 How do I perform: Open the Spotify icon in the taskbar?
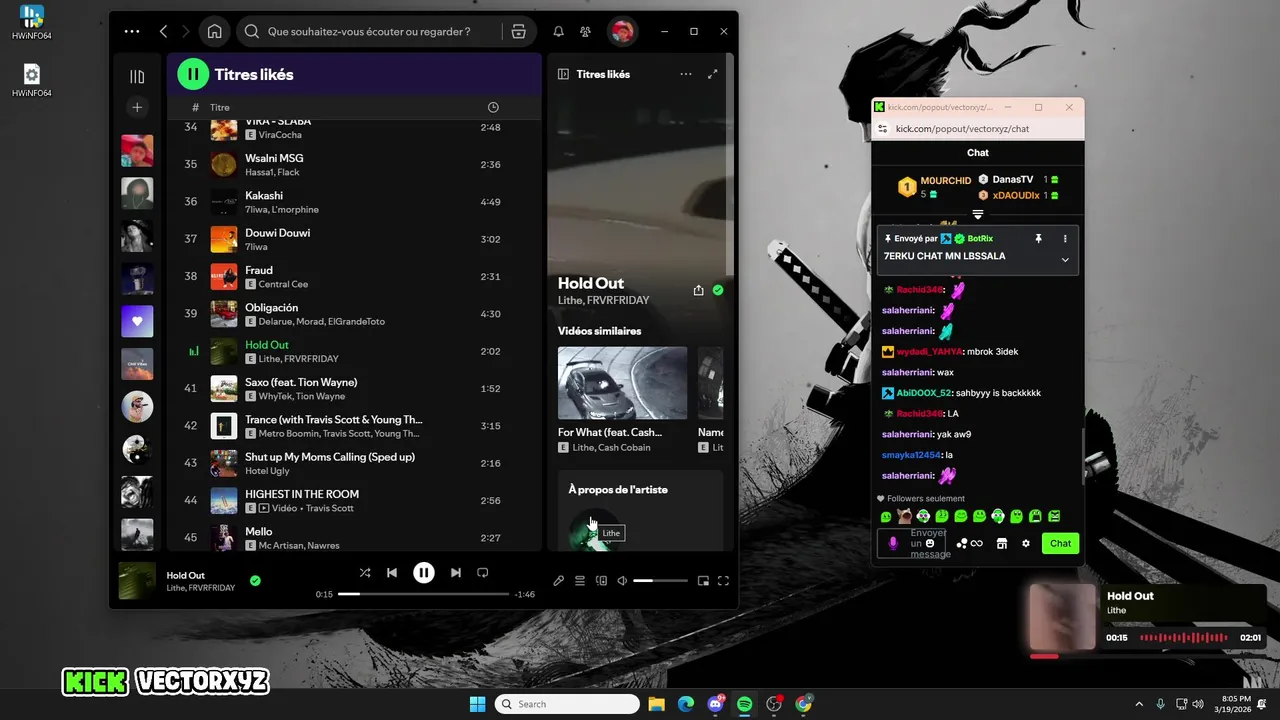tap(745, 704)
